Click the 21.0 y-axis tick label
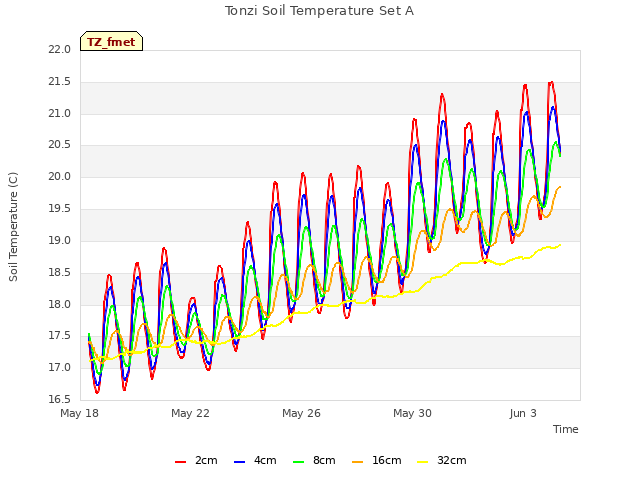Viewport: 640px width, 480px height. click(60, 113)
